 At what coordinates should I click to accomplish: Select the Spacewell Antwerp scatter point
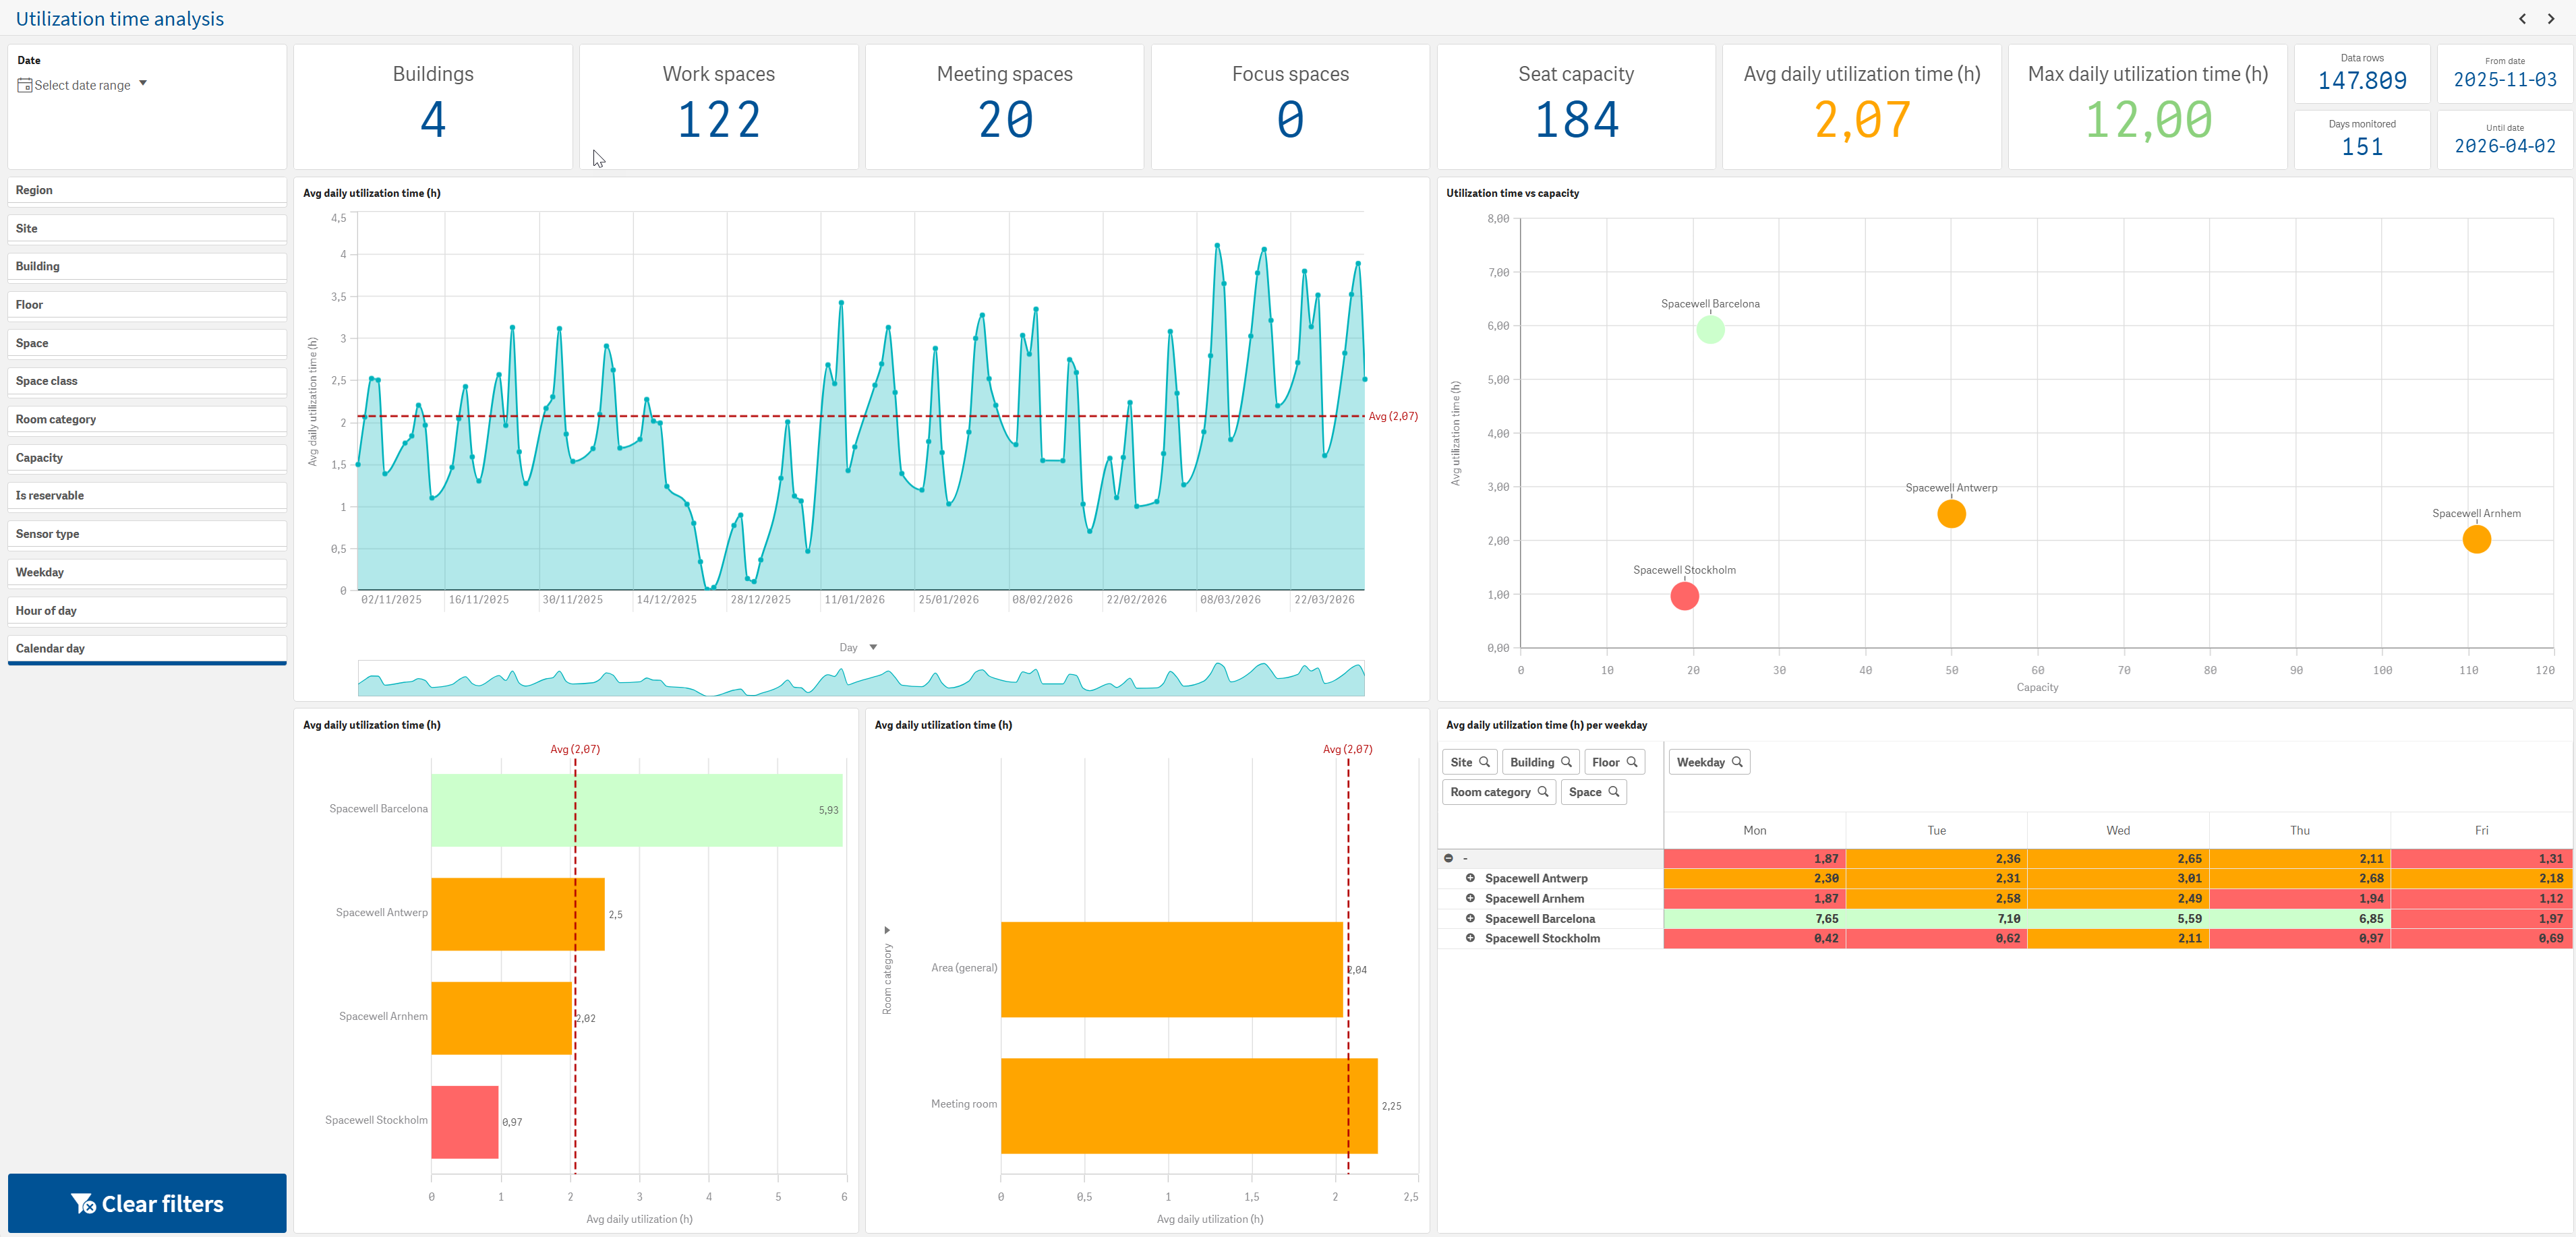[x=1951, y=514]
